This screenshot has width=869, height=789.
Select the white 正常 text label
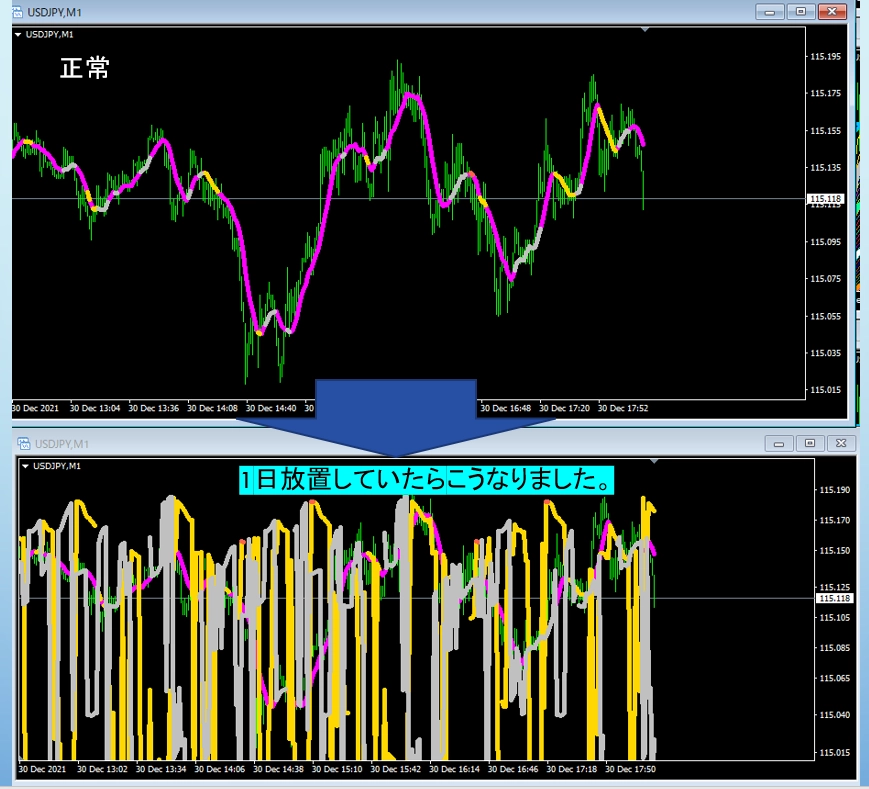85,69
